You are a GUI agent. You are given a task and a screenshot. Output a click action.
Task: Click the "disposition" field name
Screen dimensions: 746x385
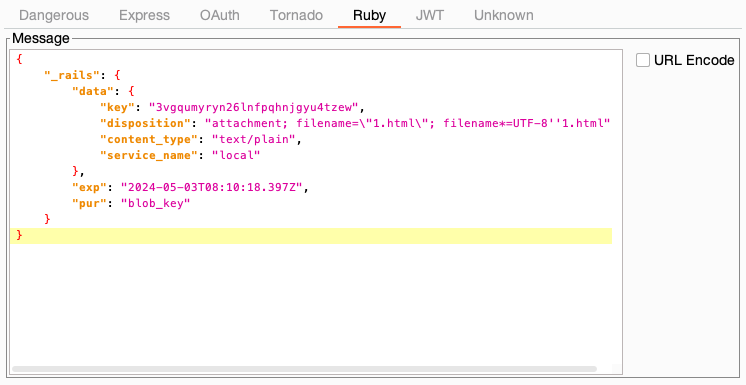tap(145, 123)
